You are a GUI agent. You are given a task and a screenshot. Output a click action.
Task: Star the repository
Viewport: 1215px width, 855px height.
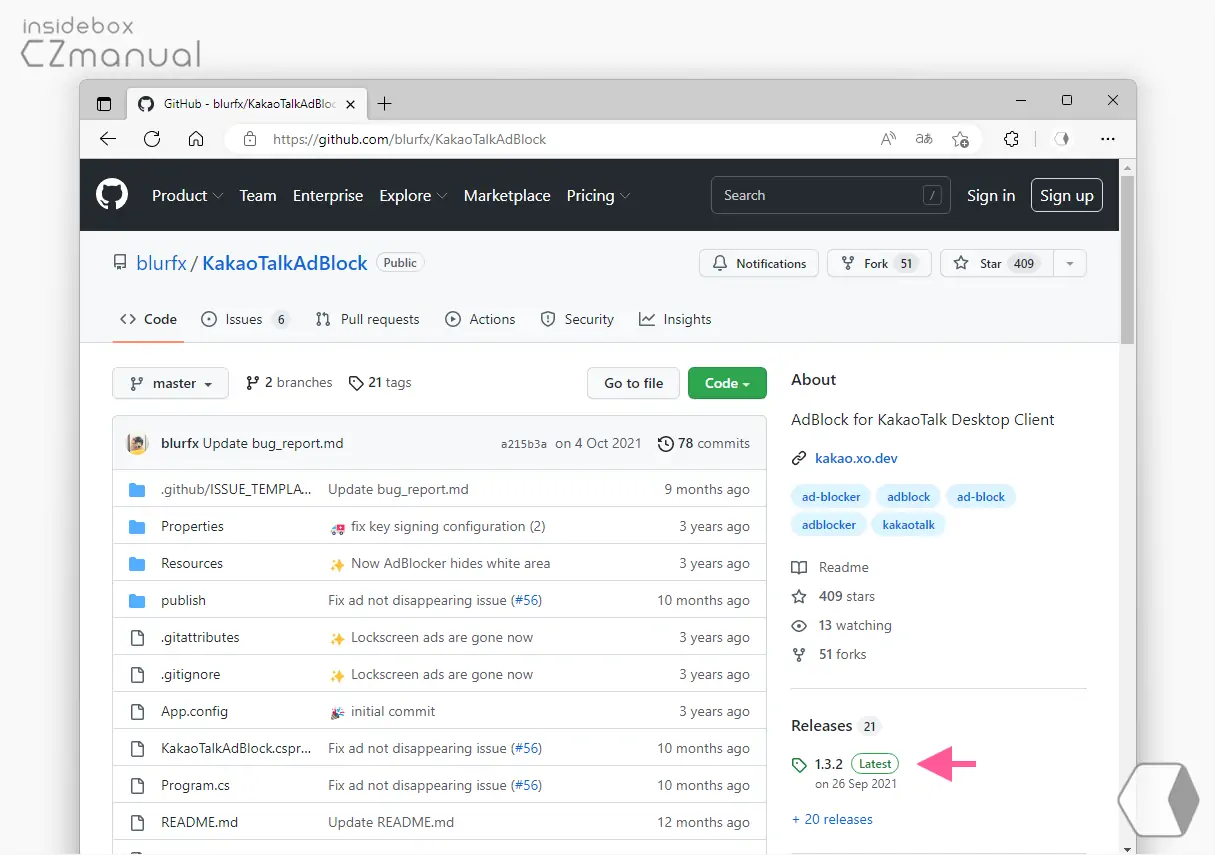[x=996, y=263]
